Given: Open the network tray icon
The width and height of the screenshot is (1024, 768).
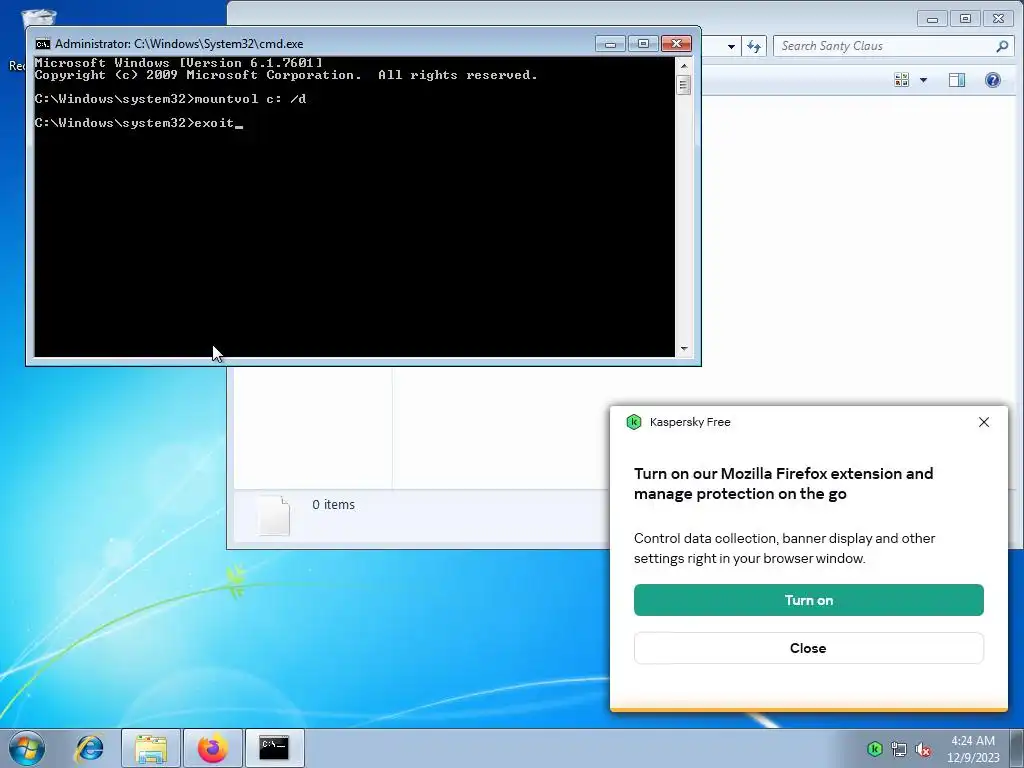Looking at the screenshot, I should coord(899,749).
